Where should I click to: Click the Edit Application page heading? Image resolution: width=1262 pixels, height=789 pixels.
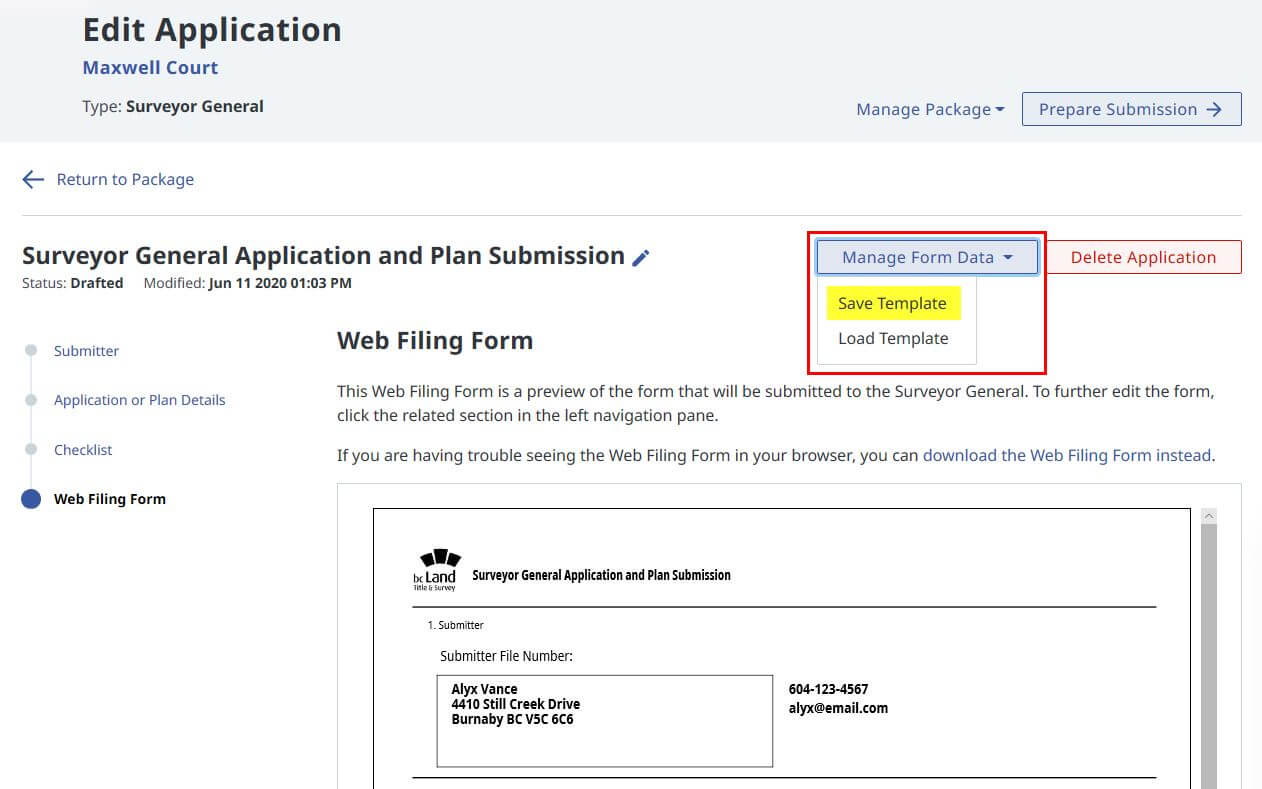pyautogui.click(x=212, y=30)
